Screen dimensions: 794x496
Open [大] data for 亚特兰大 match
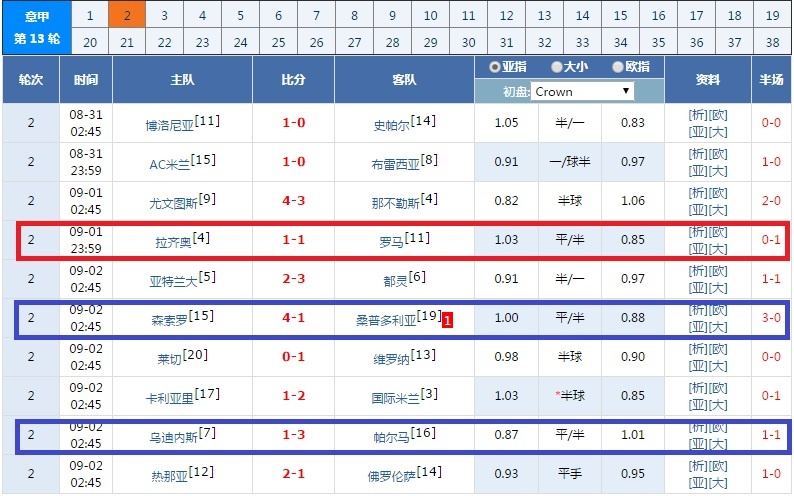(x=718, y=287)
